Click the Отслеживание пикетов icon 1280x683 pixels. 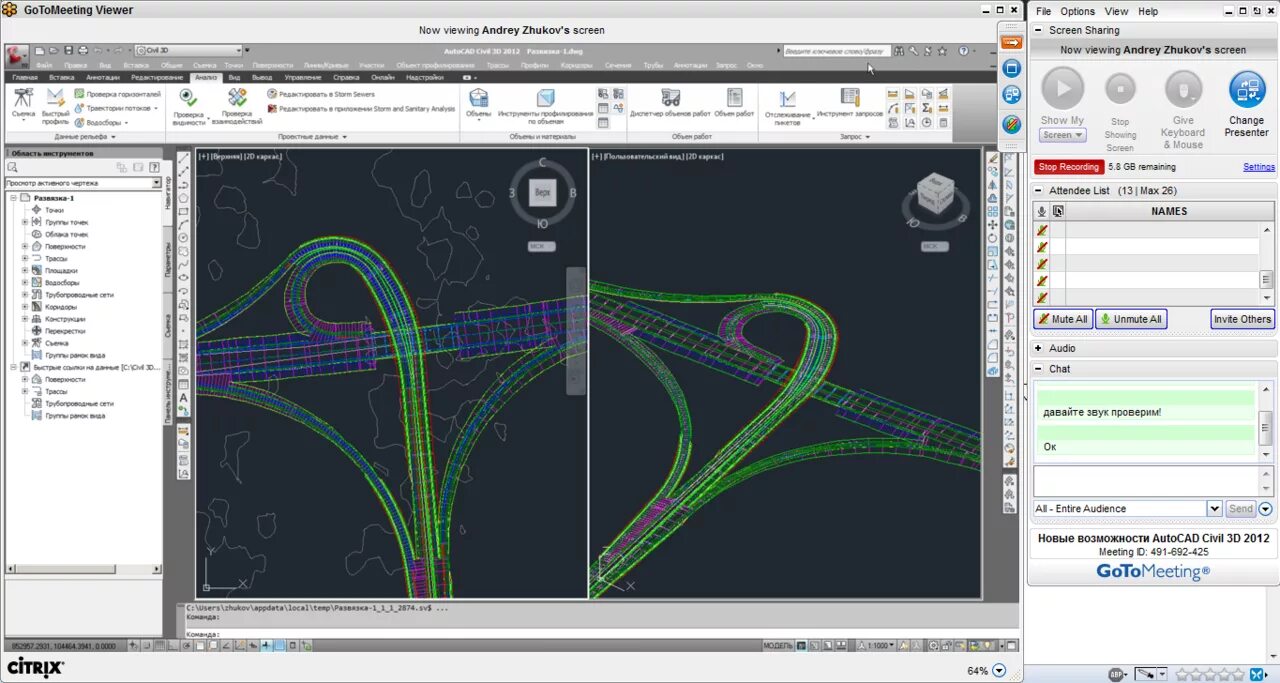coord(788,98)
